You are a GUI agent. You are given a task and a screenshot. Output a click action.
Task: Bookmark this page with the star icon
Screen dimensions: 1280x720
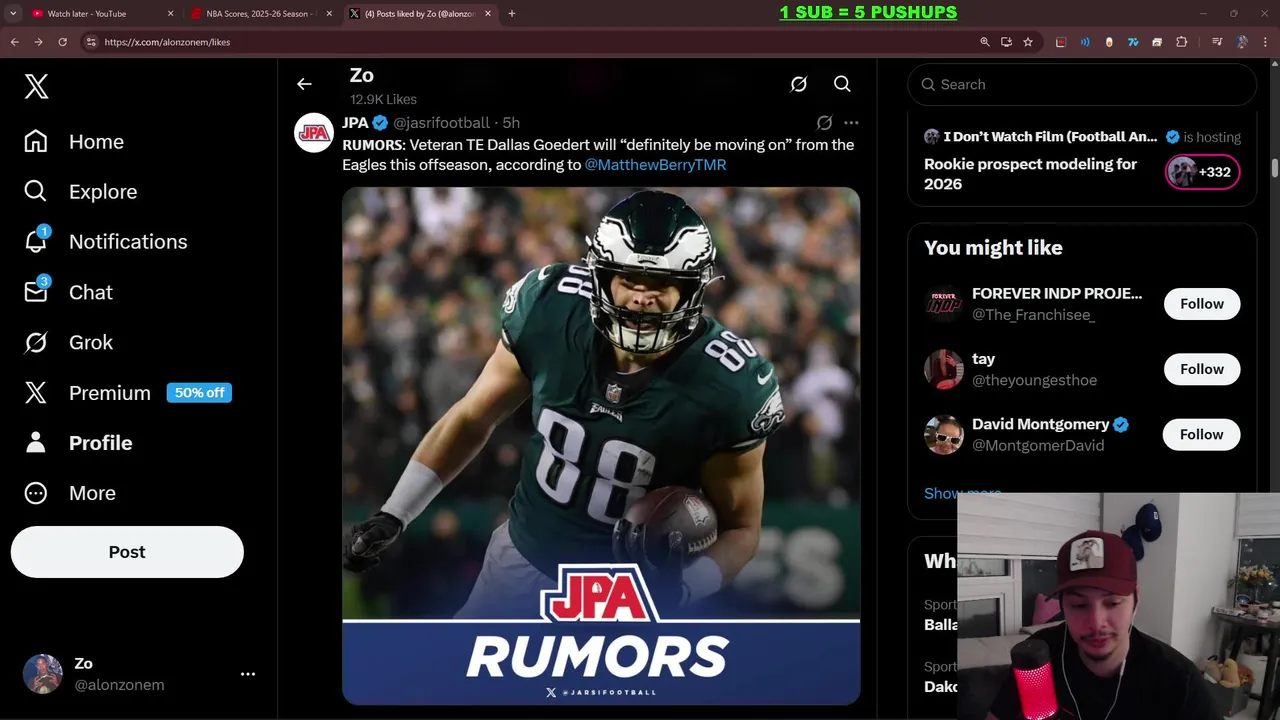click(1028, 42)
